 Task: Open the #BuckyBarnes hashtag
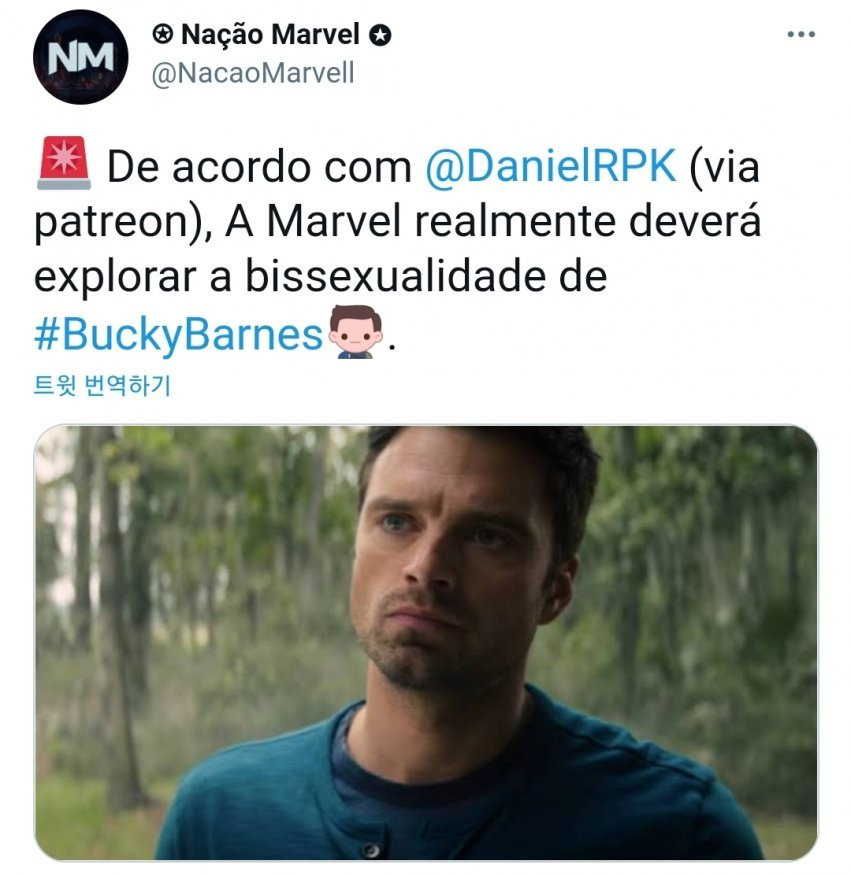[x=179, y=335]
